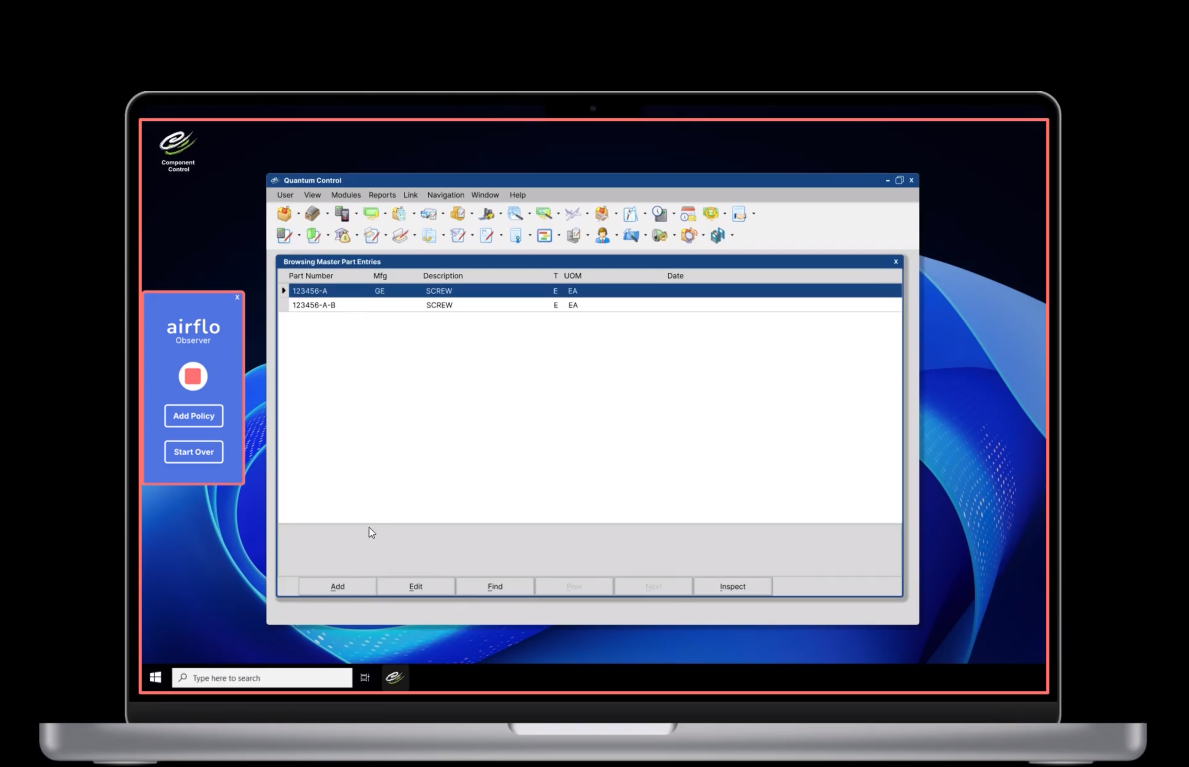Click the Add Policy button
Viewport: 1189px width, 767px height.
193,416
